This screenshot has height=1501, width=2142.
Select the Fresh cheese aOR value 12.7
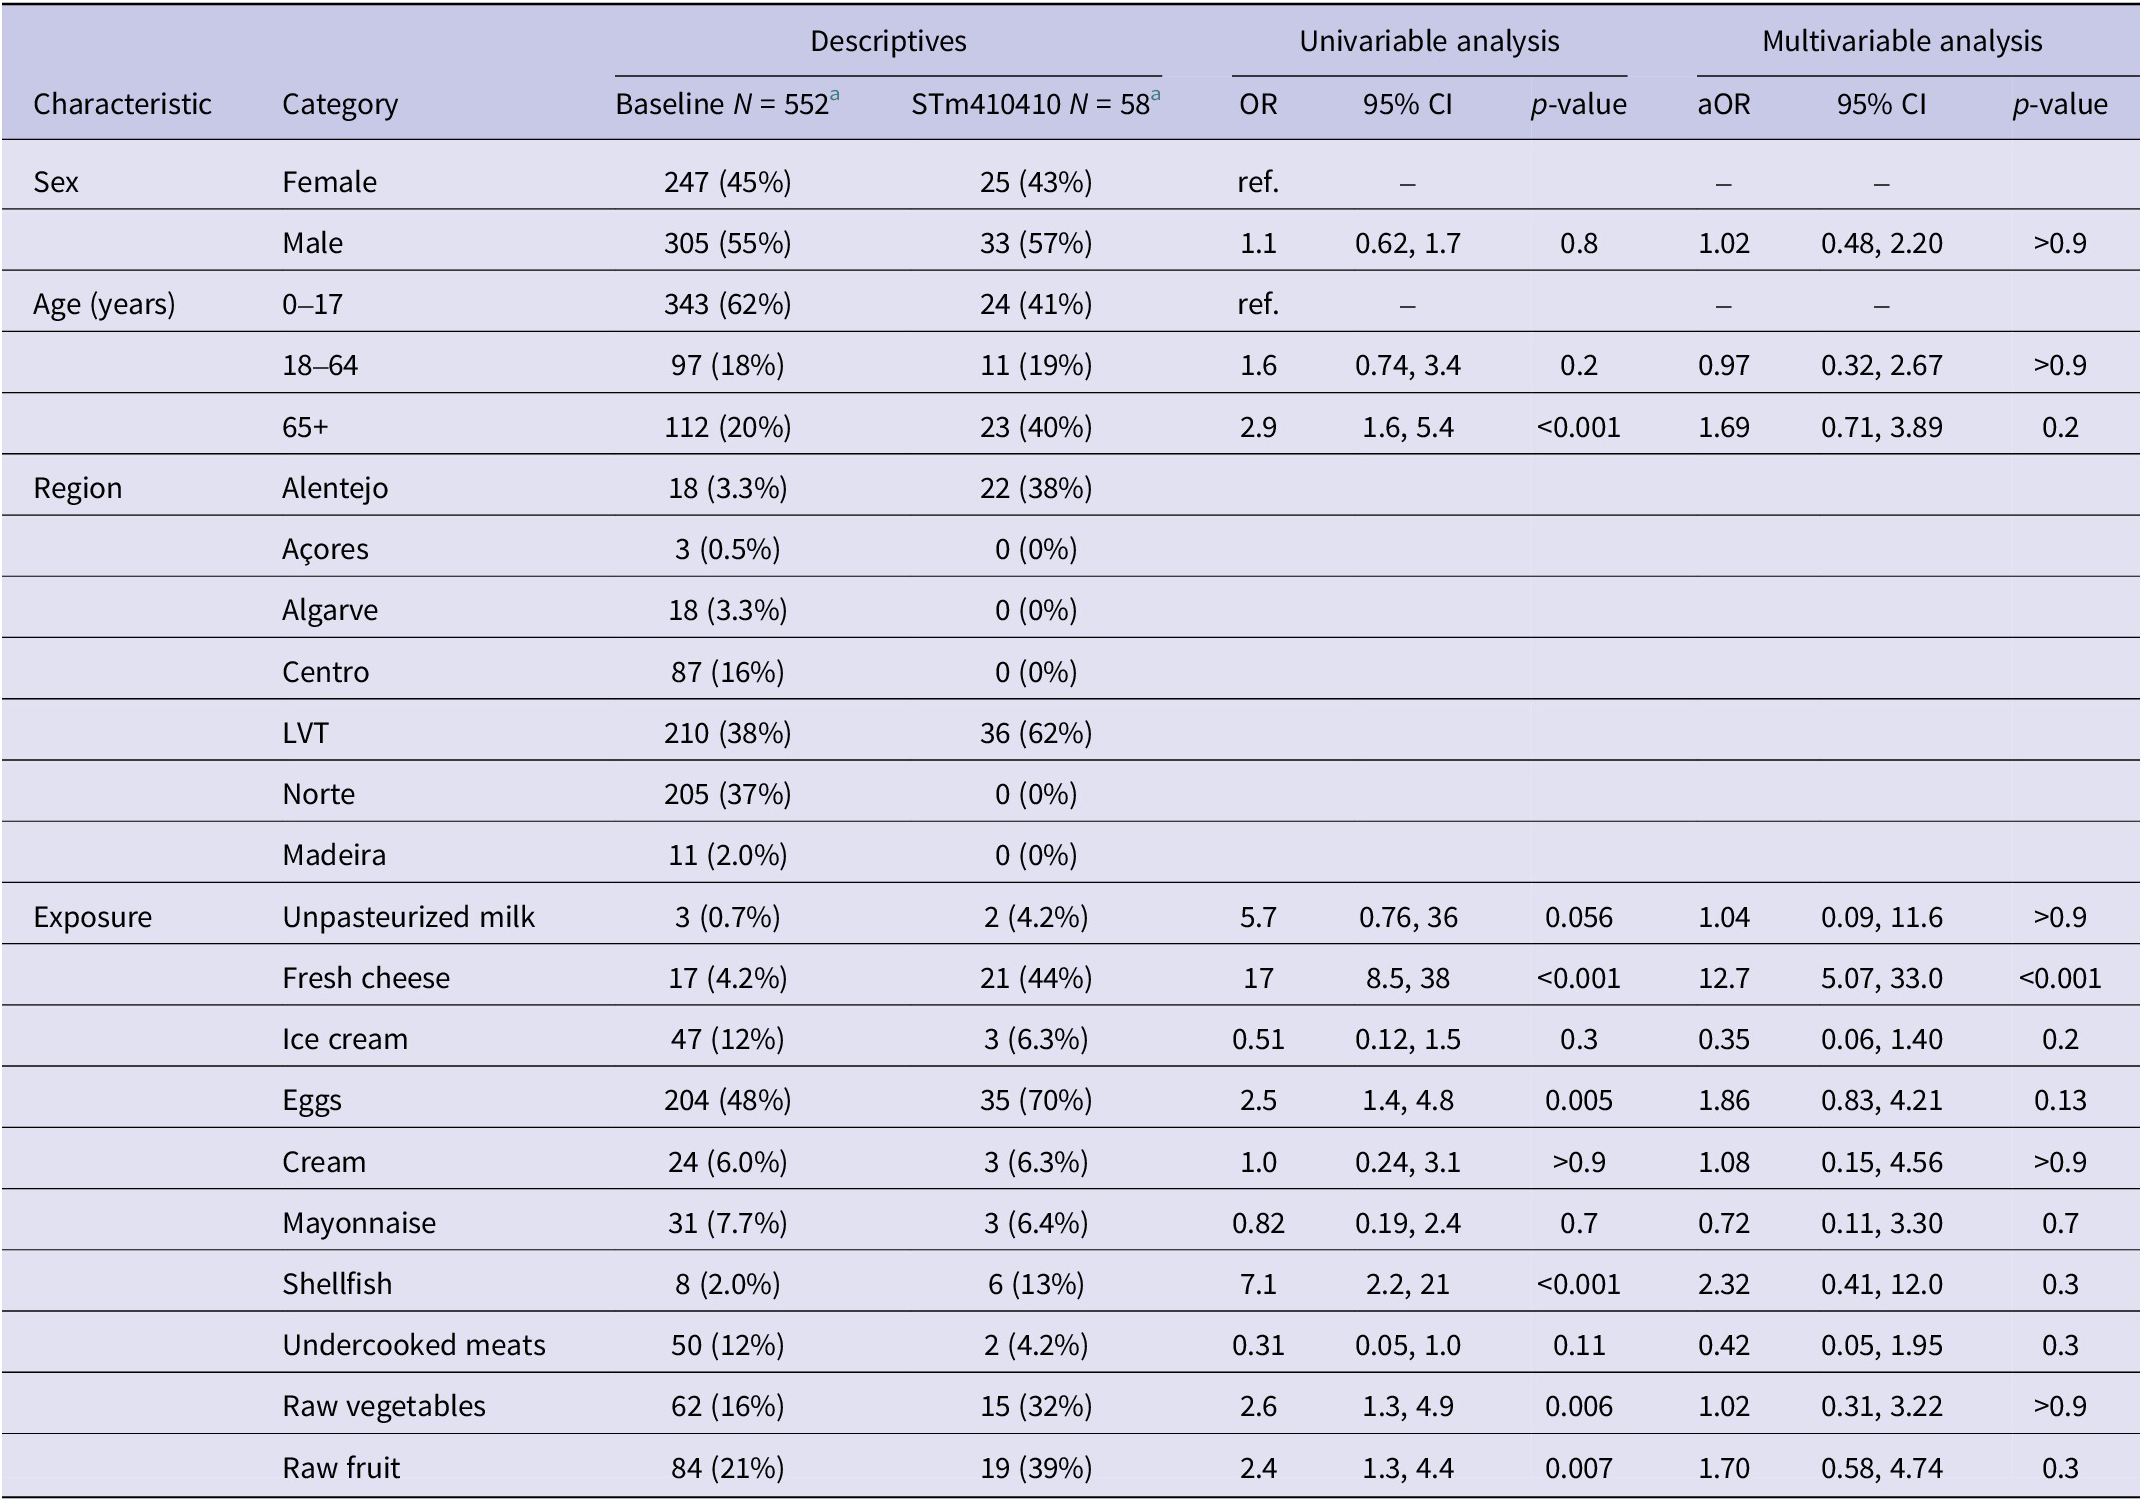pos(1724,977)
